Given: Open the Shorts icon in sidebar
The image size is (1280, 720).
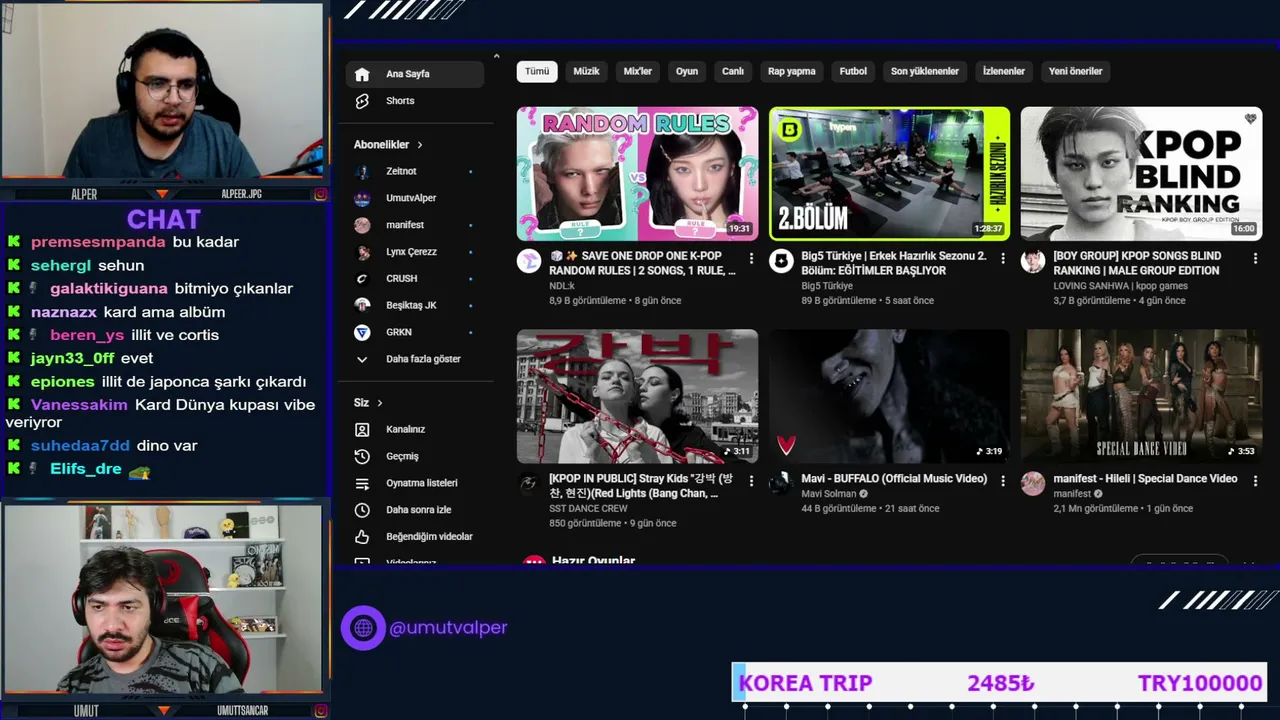Looking at the screenshot, I should tap(362, 101).
